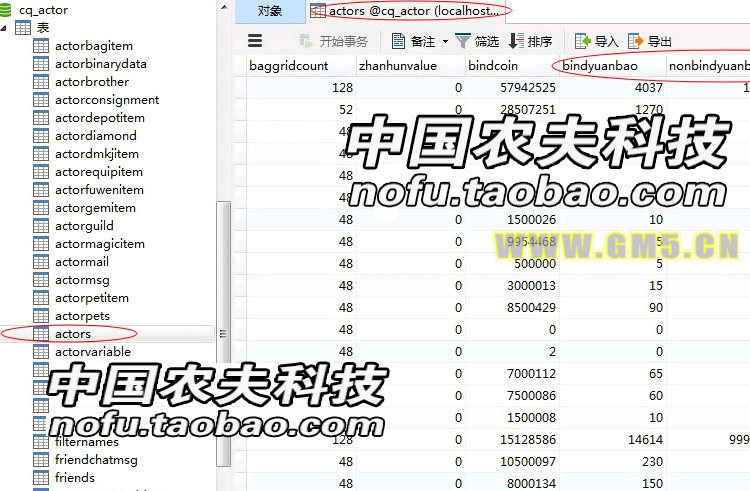
Task: Collapse the 表 tables tree node
Action: [x=6, y=28]
